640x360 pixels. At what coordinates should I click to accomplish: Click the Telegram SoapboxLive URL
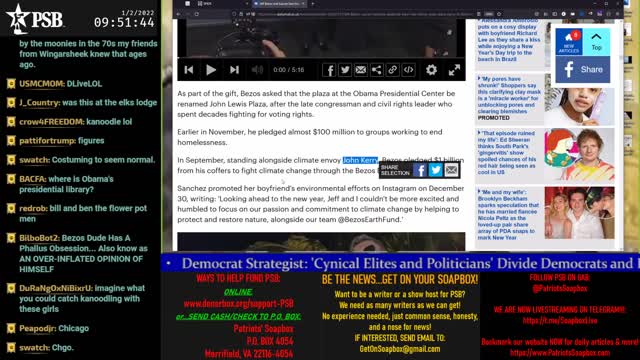(560, 320)
